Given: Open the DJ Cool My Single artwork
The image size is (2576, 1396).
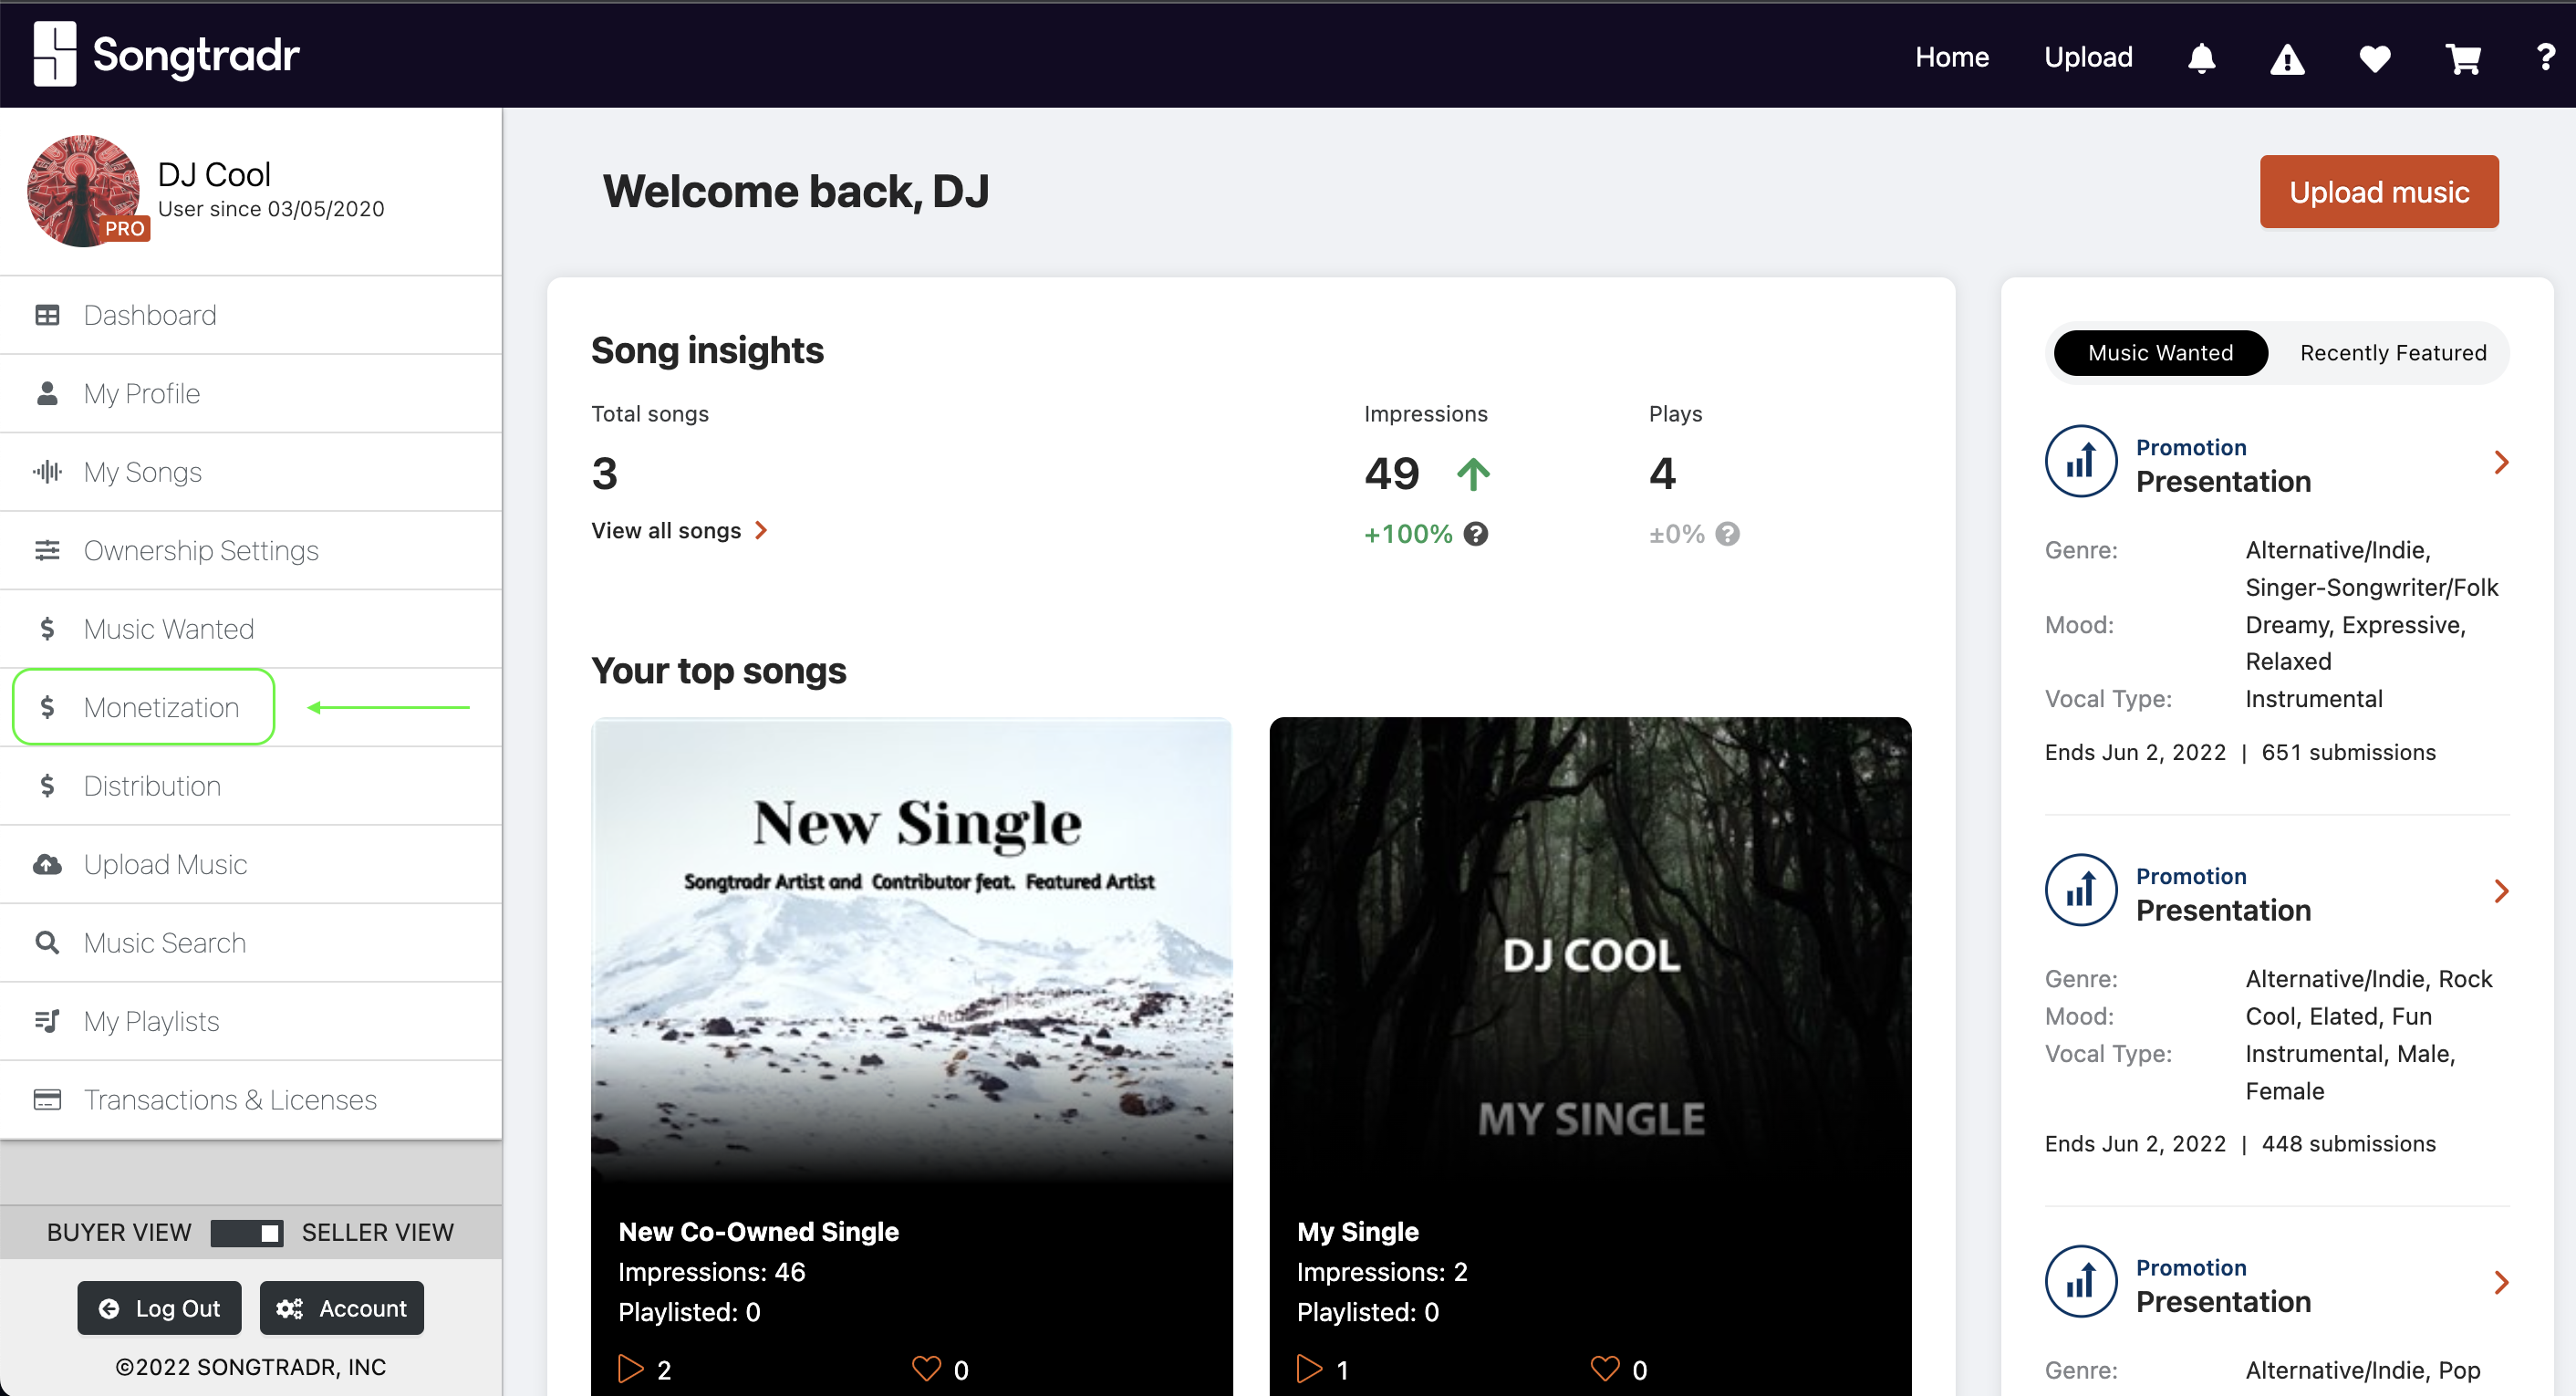Looking at the screenshot, I should (x=1590, y=950).
